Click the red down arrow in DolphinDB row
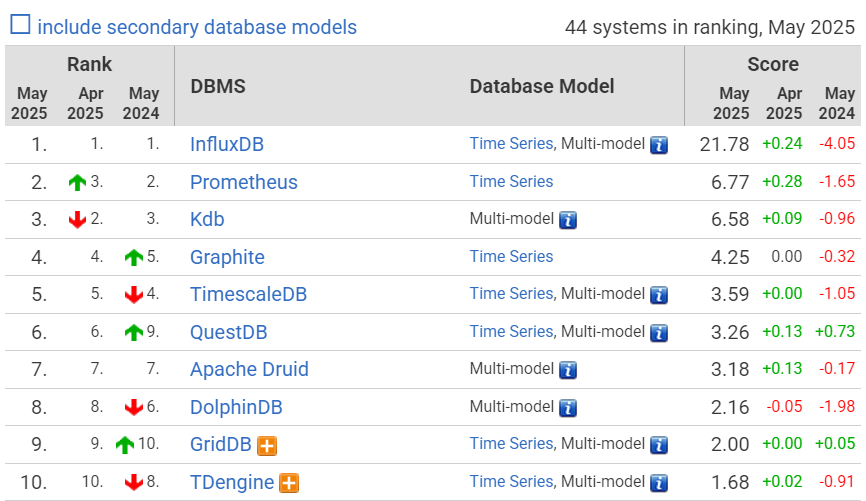The image size is (866, 501). [134, 408]
